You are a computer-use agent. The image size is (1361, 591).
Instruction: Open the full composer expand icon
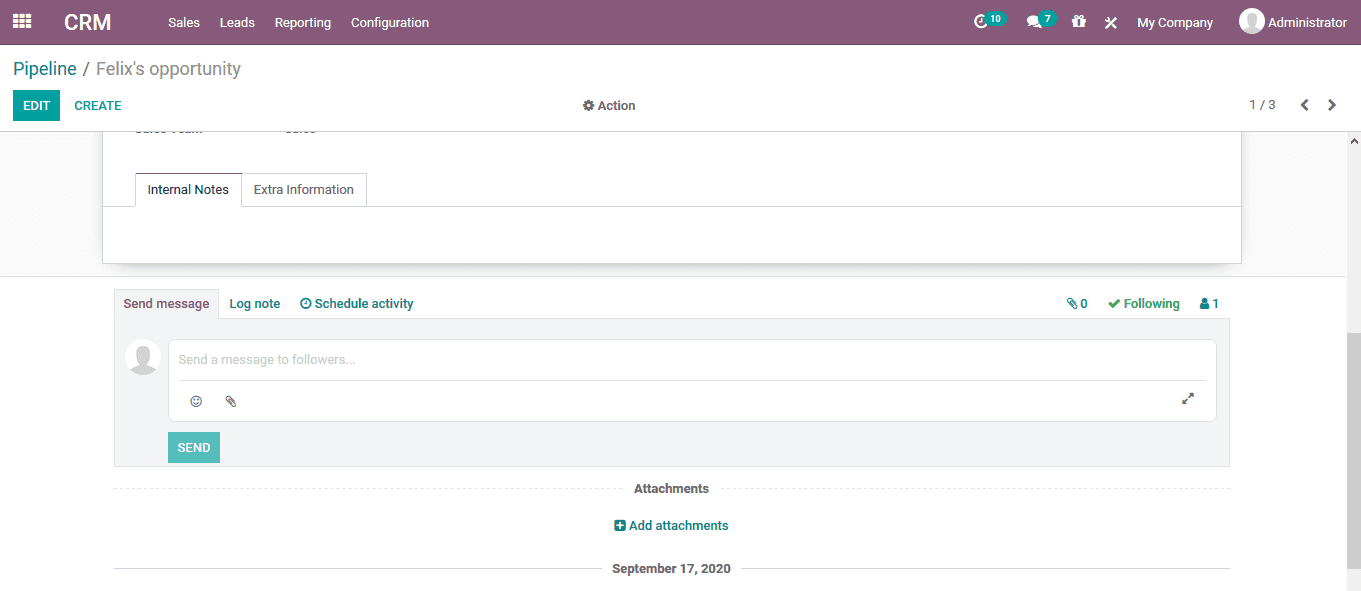click(1187, 398)
